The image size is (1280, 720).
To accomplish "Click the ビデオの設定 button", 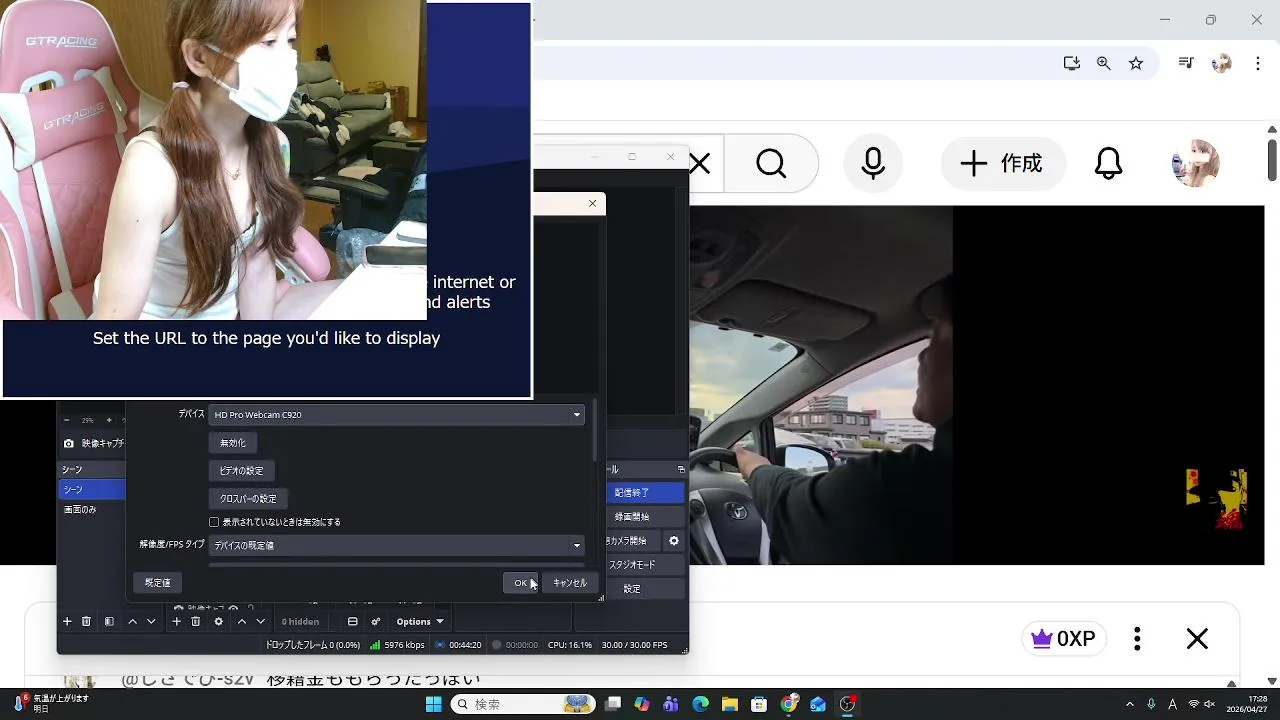I will [241, 470].
